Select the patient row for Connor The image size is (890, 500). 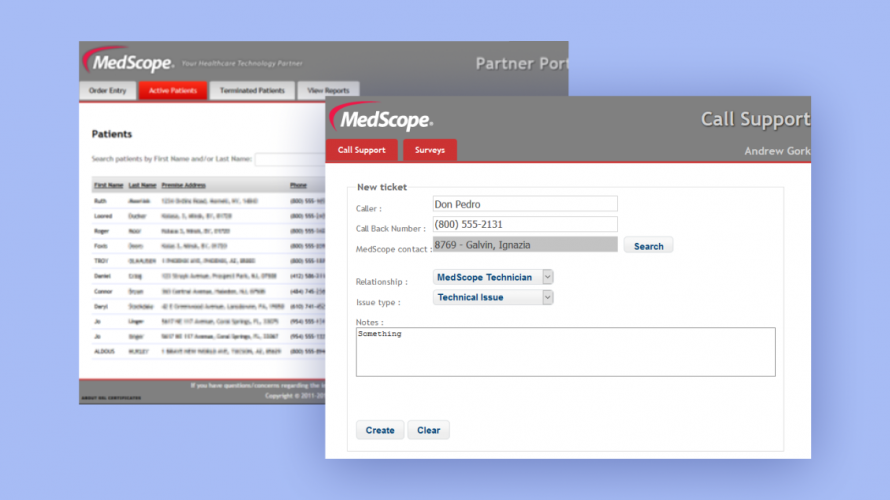point(208,291)
